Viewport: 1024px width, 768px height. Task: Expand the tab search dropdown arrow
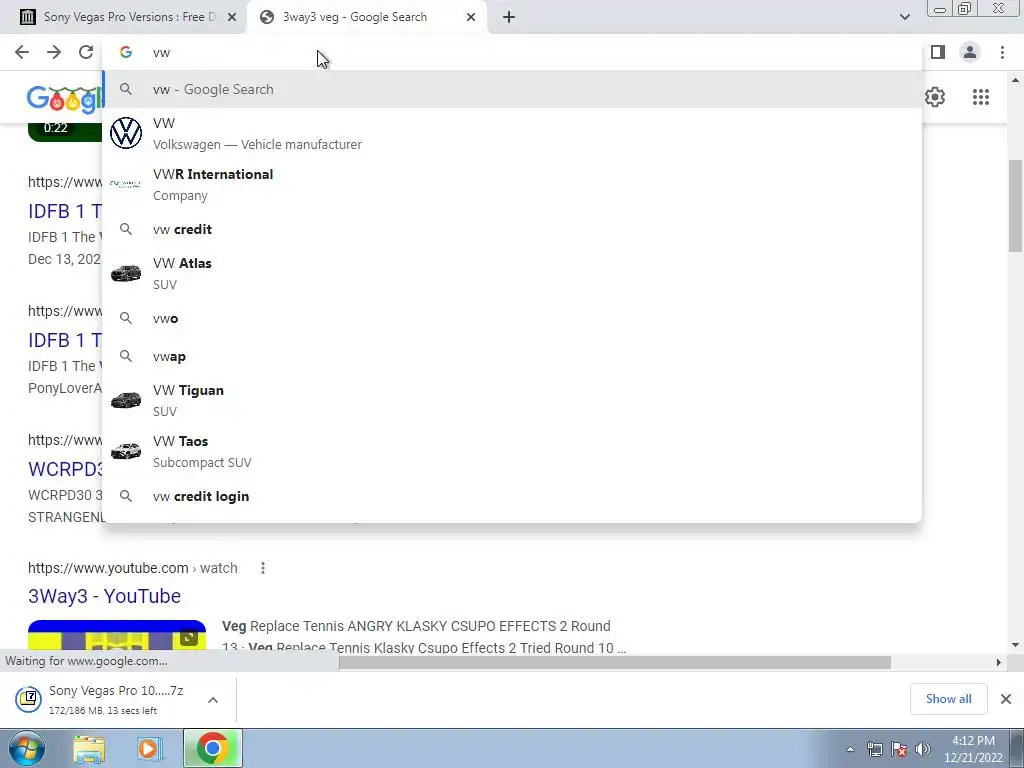click(904, 17)
